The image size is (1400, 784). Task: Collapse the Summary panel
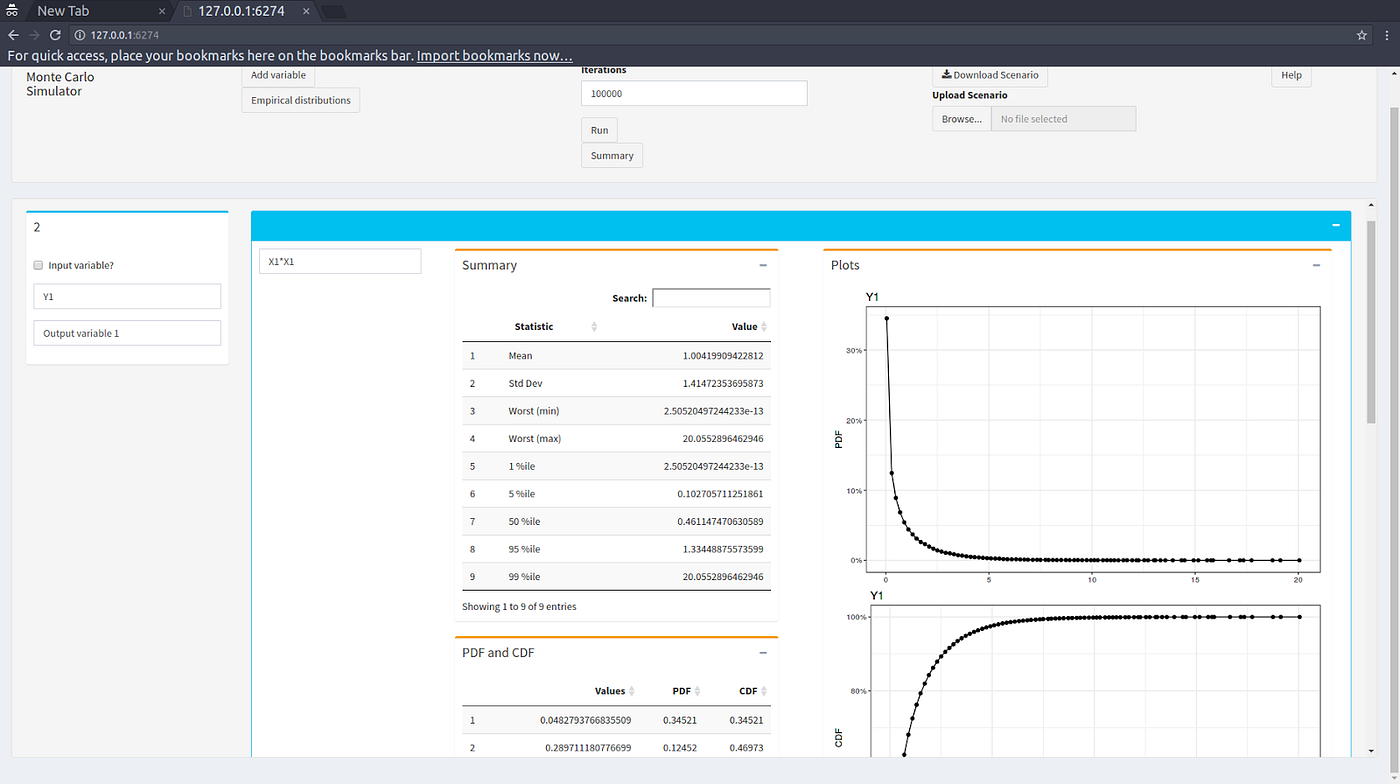pos(763,265)
